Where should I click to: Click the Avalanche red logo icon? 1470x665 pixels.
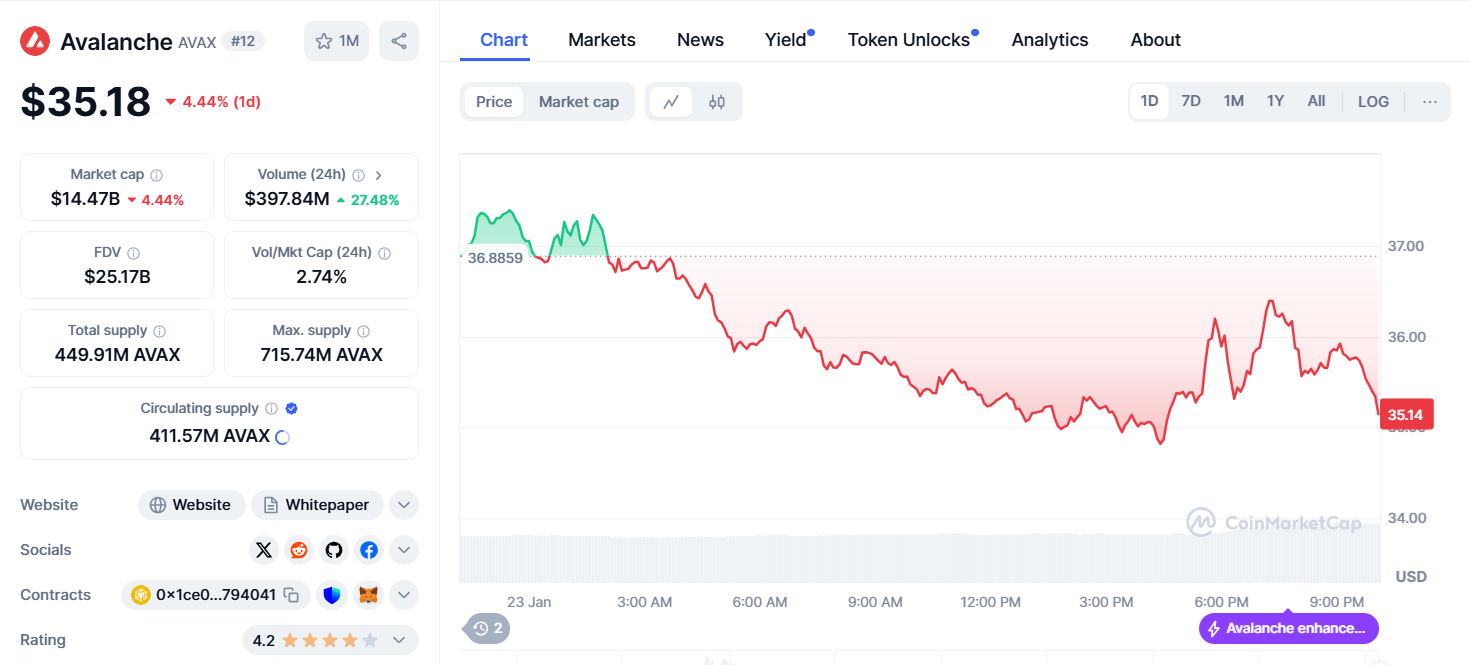[x=35, y=41]
